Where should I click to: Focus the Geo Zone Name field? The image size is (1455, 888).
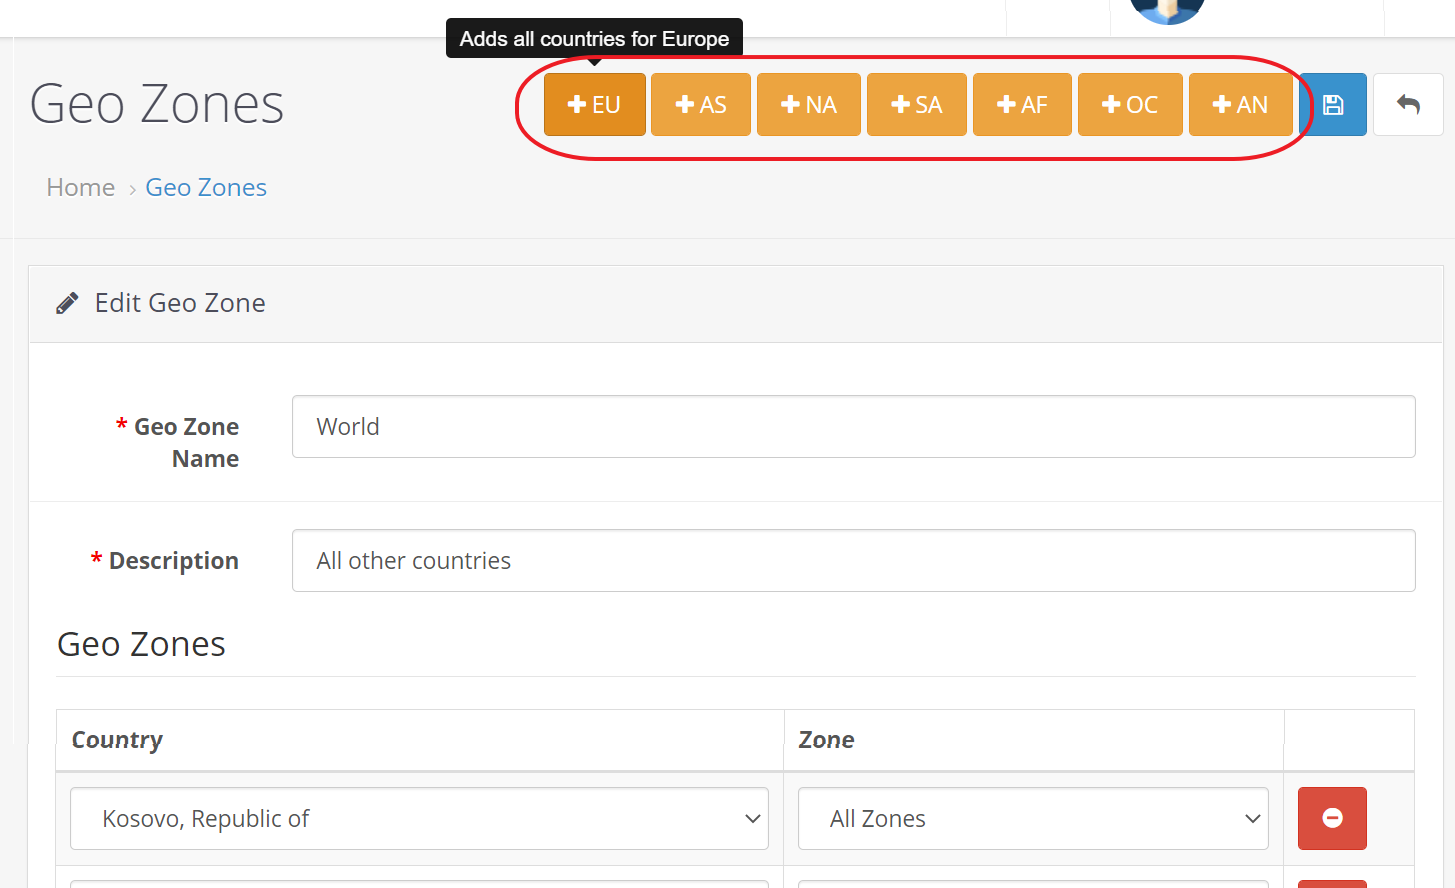click(x=853, y=427)
